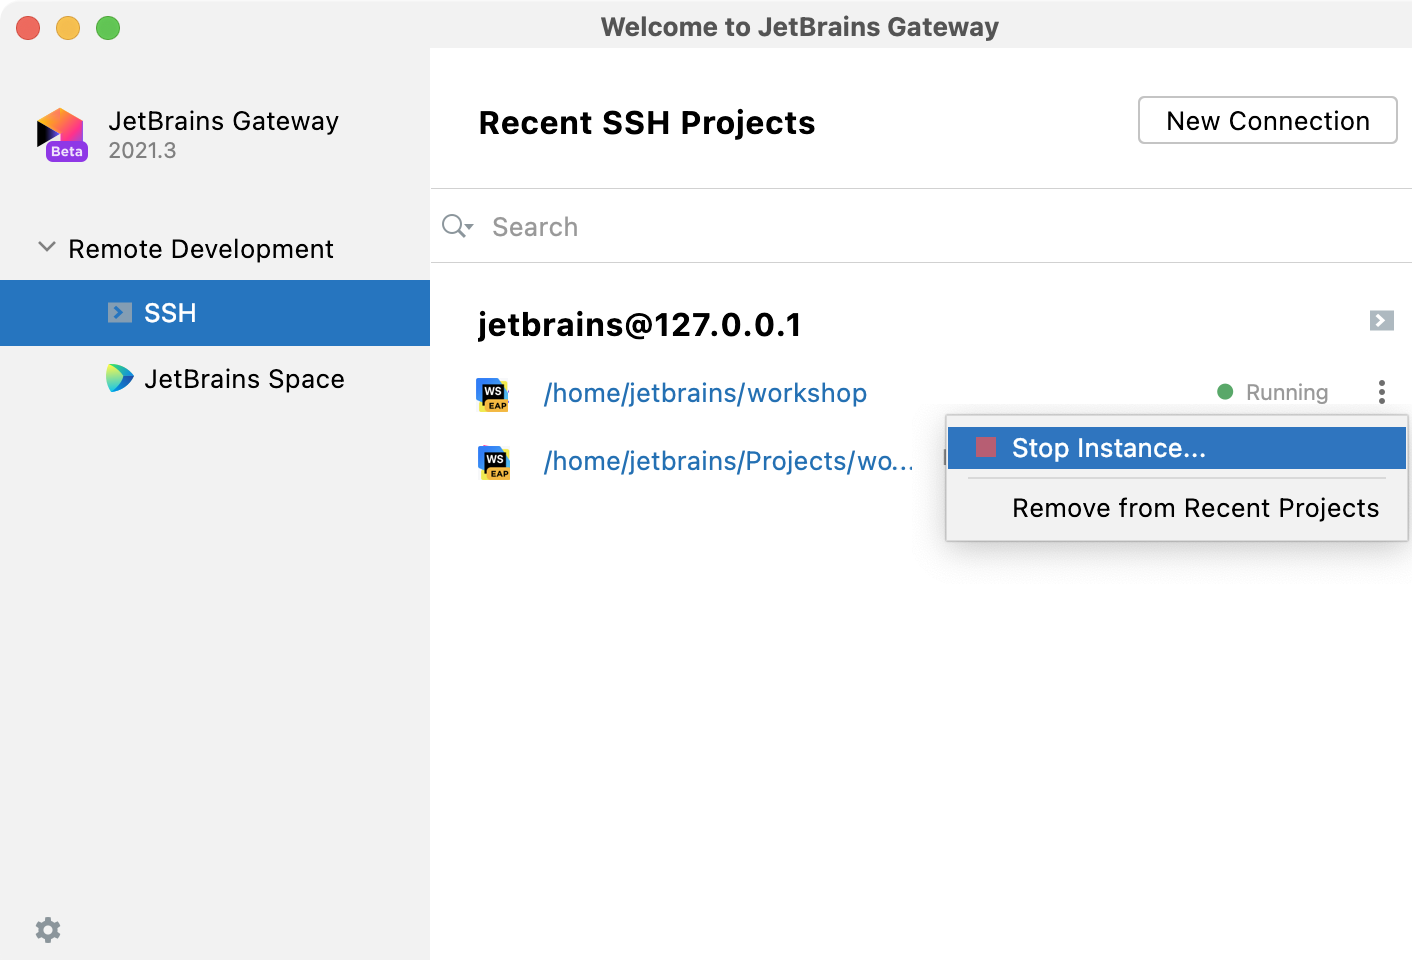
Task: Open the three-dot menu for workshop project
Action: tap(1381, 392)
